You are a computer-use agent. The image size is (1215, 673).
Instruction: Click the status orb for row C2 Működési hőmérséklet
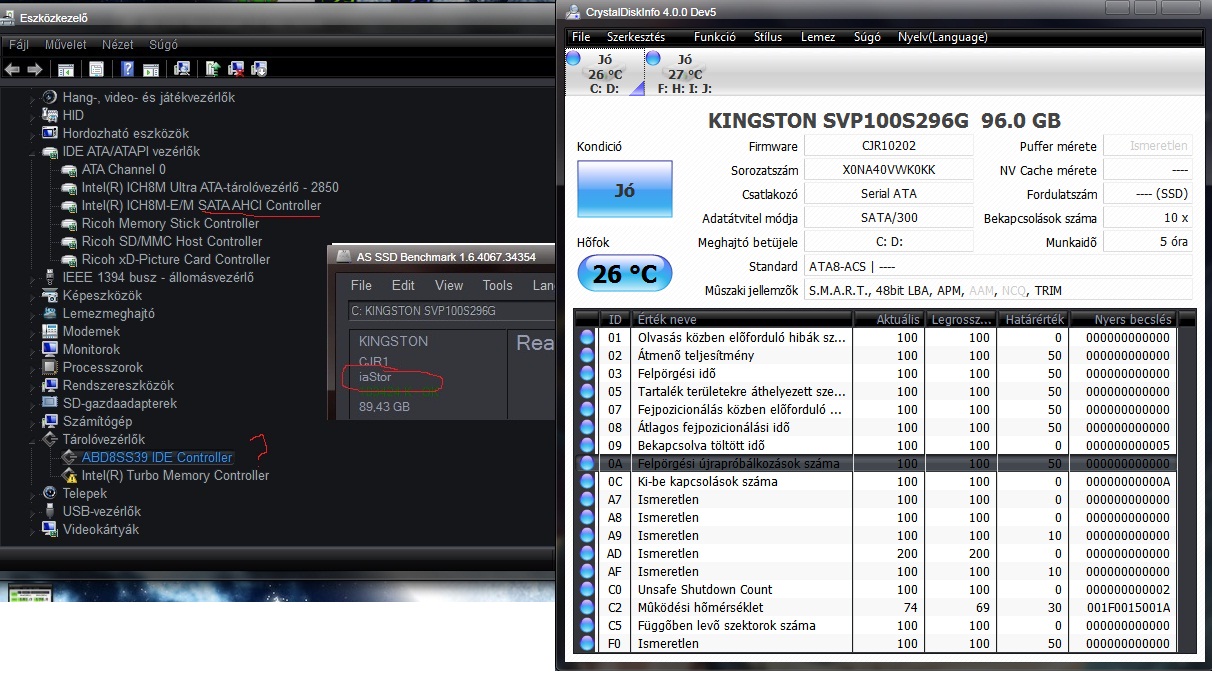coord(587,608)
